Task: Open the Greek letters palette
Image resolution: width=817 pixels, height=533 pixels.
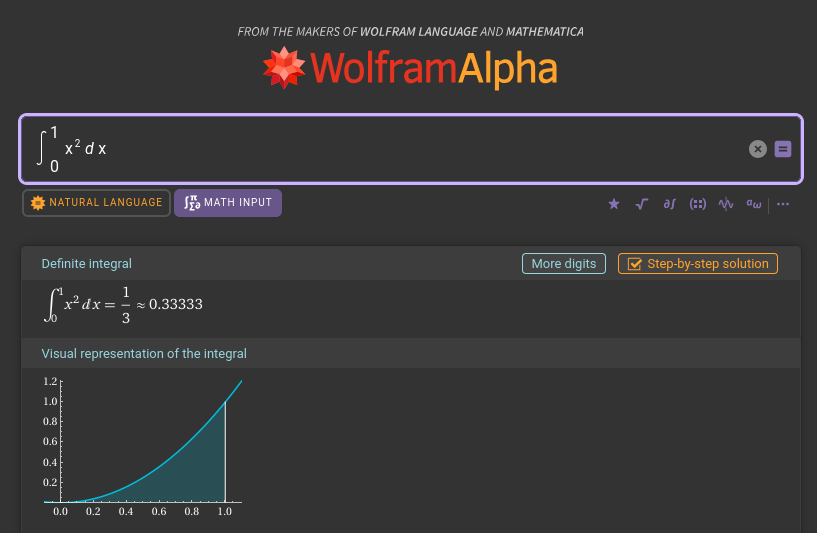Action: click(754, 204)
